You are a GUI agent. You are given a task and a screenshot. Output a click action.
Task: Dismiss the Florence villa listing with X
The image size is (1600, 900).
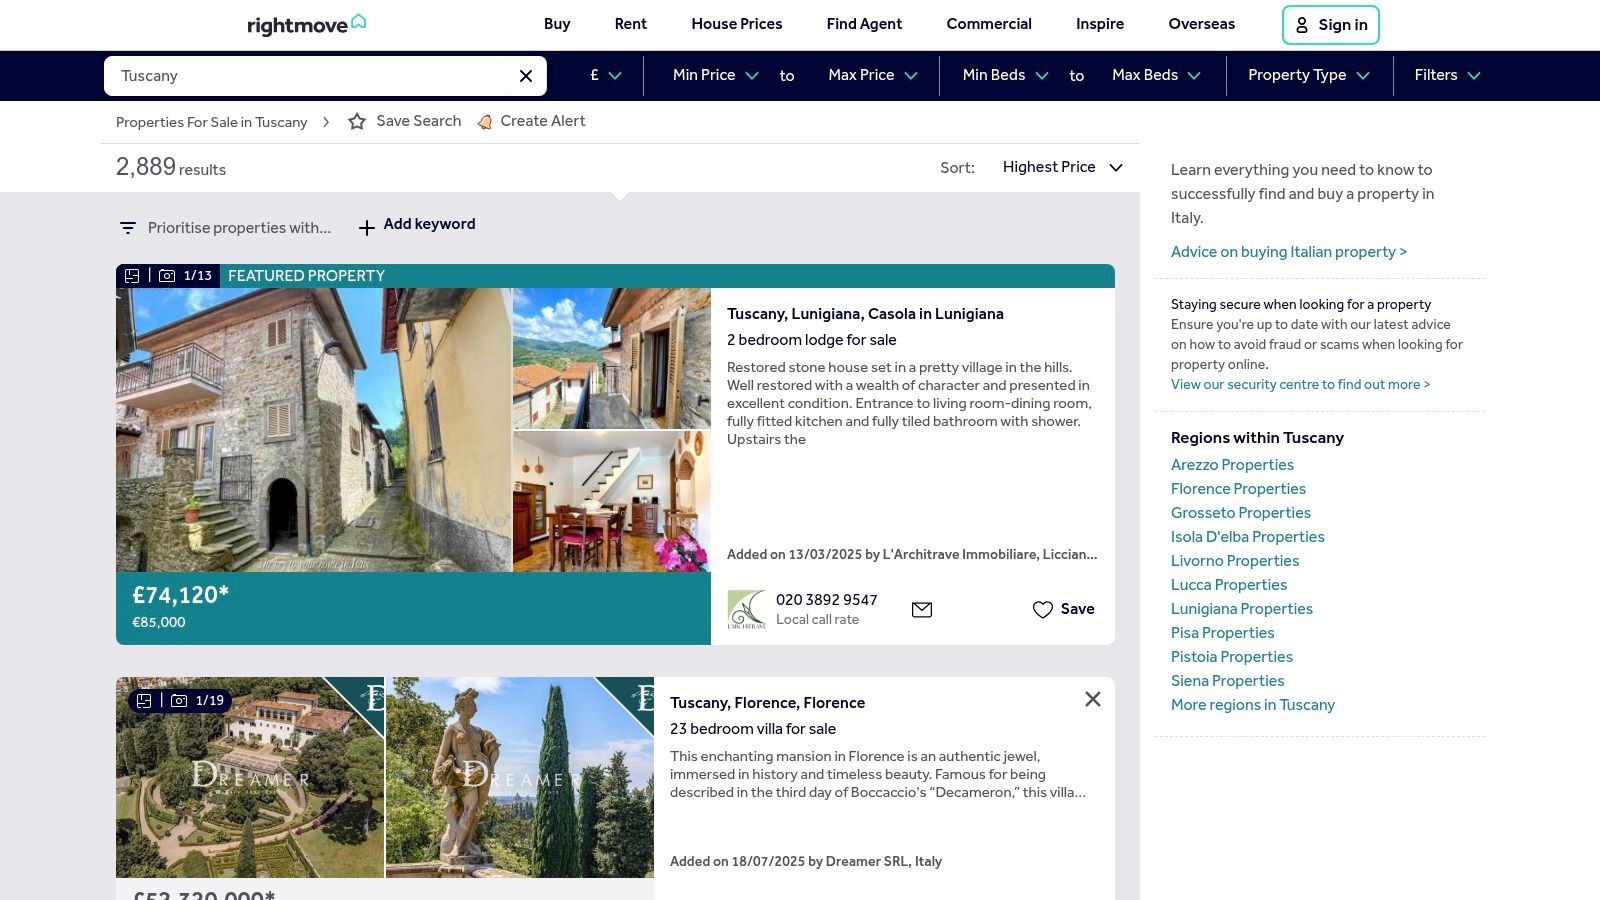(x=1093, y=699)
